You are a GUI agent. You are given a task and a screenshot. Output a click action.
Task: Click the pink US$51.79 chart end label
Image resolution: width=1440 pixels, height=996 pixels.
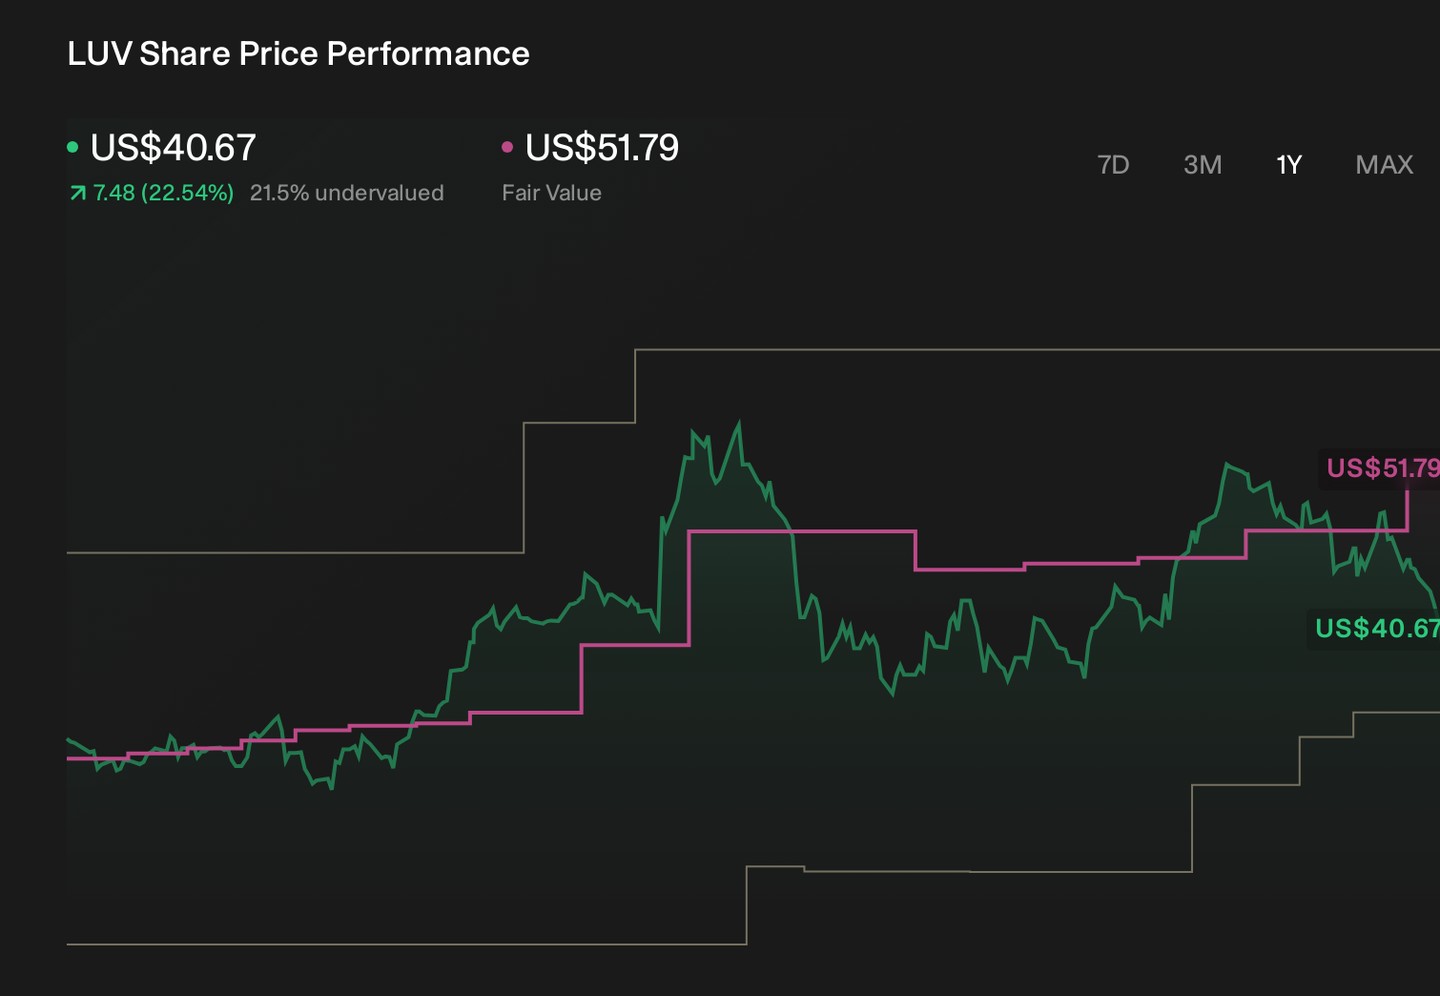coord(1382,468)
